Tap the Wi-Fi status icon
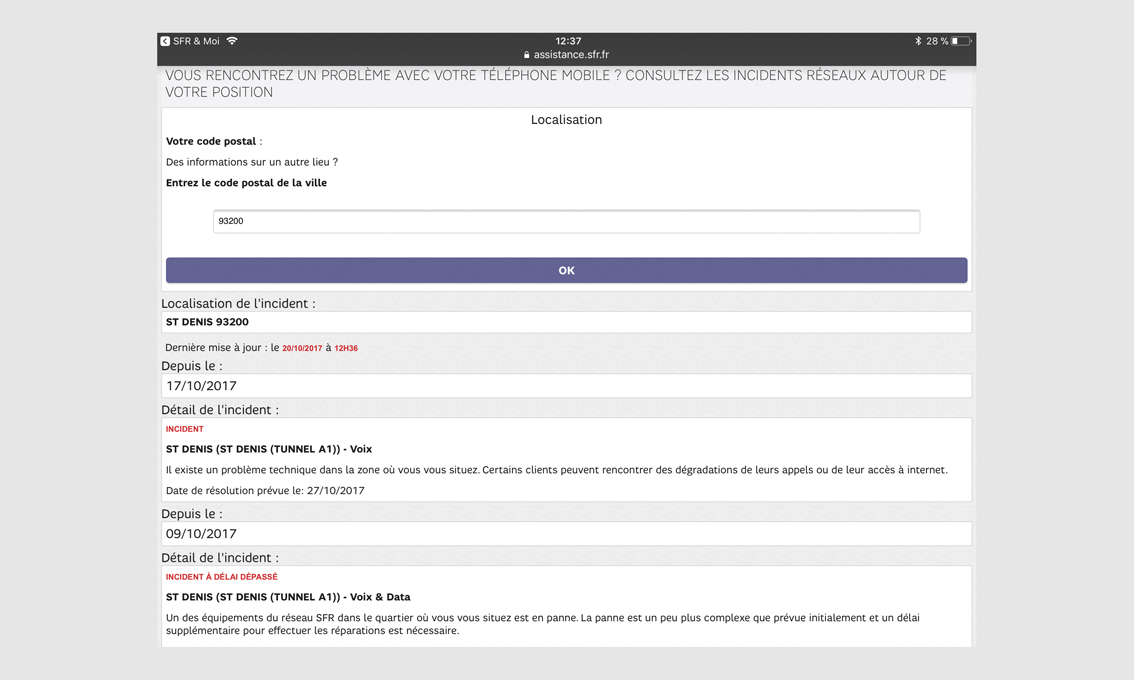The width and height of the screenshot is (1134, 680). click(232, 41)
